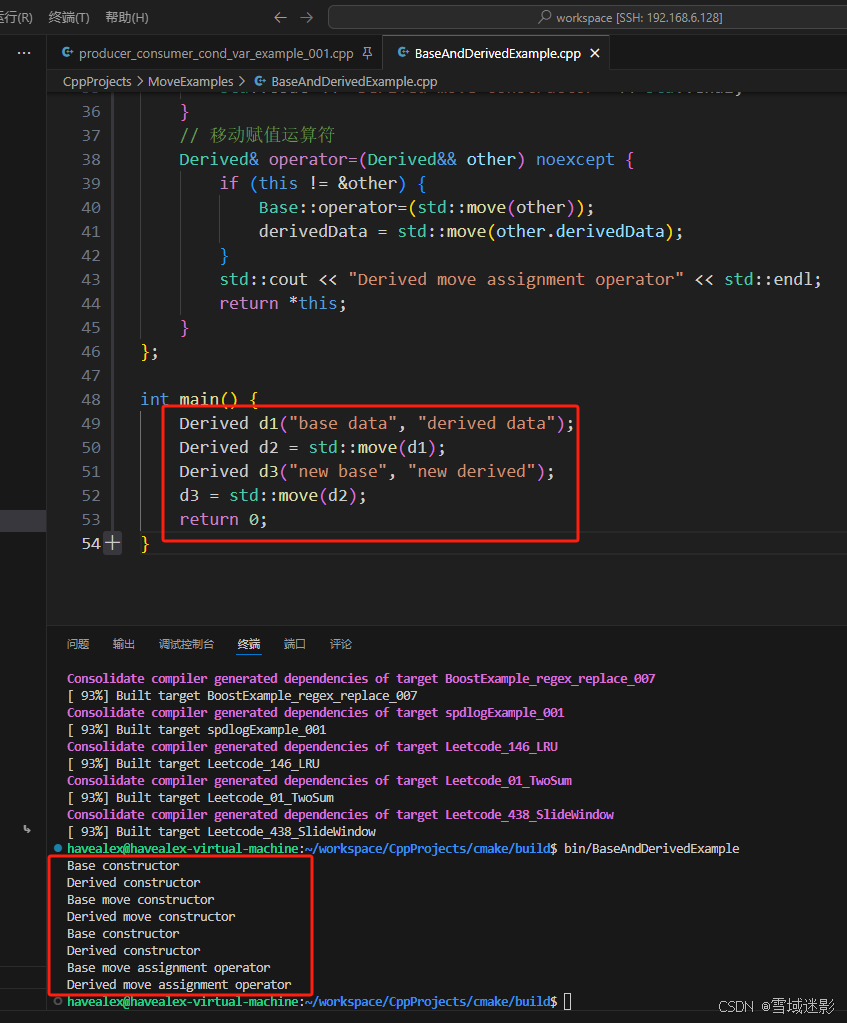The image size is (847, 1023).
Task: Navigate back using the left arrow icon
Action: click(x=281, y=17)
